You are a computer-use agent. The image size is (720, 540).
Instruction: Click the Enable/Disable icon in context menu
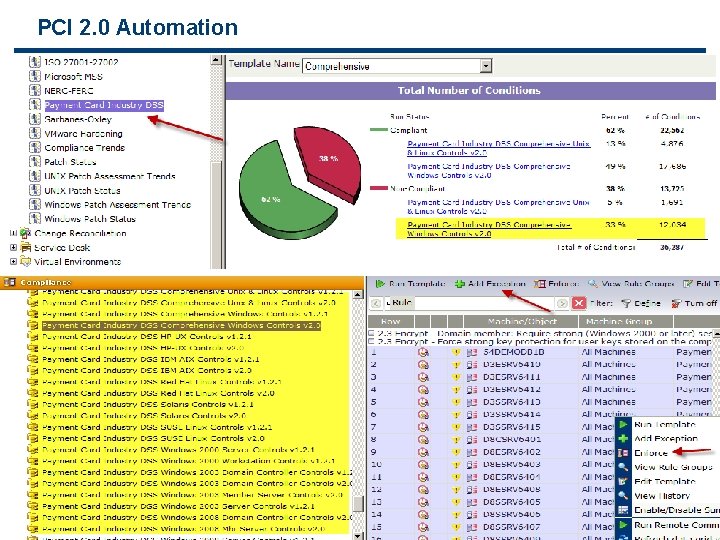(623, 510)
